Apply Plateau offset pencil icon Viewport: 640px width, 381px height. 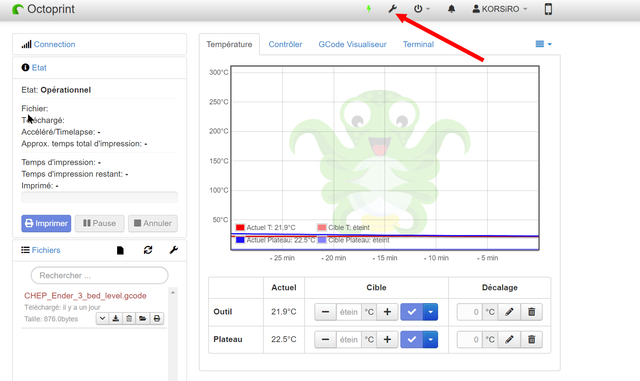[509, 339]
